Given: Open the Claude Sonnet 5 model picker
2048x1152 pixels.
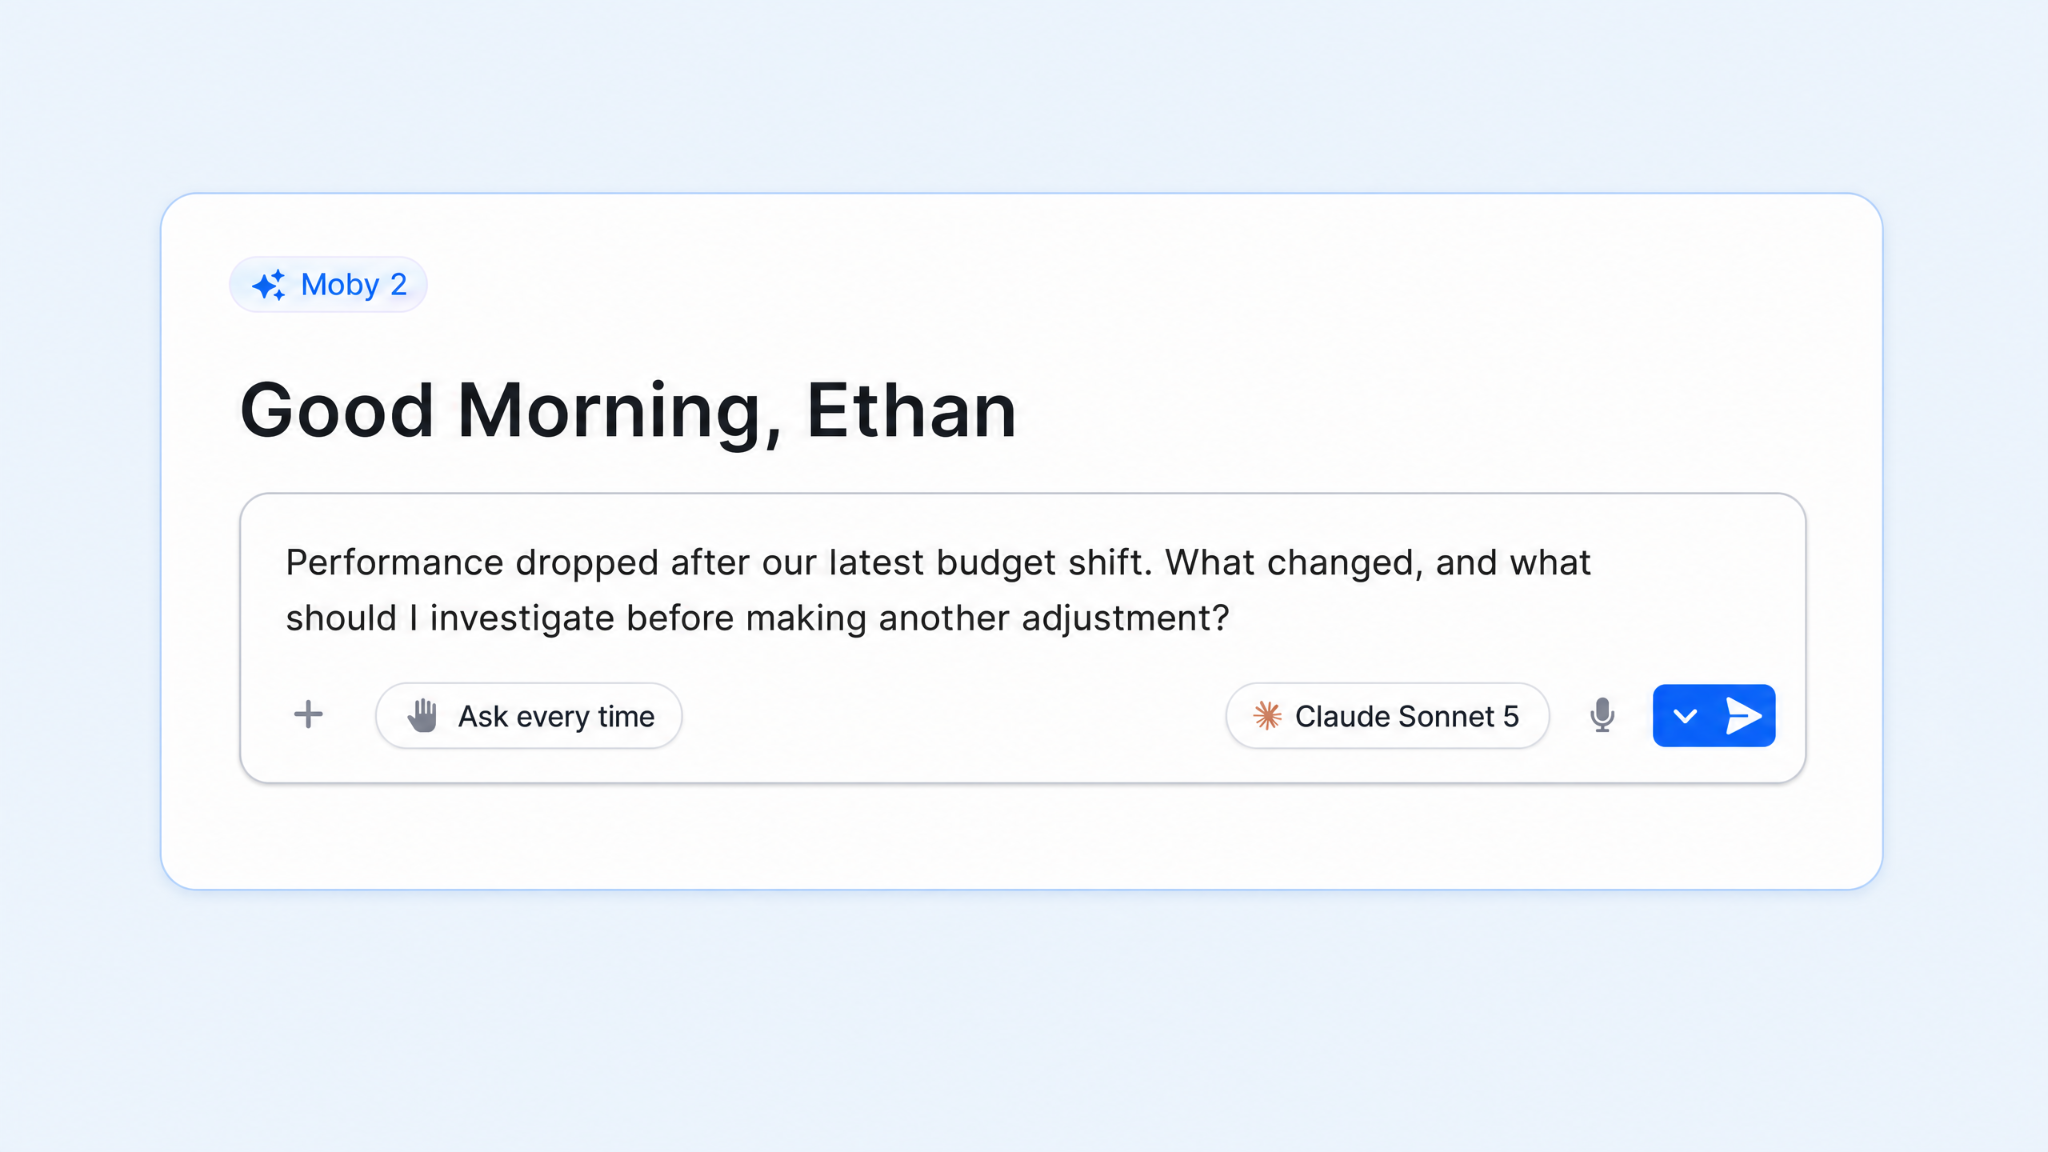Looking at the screenshot, I should click(1387, 715).
